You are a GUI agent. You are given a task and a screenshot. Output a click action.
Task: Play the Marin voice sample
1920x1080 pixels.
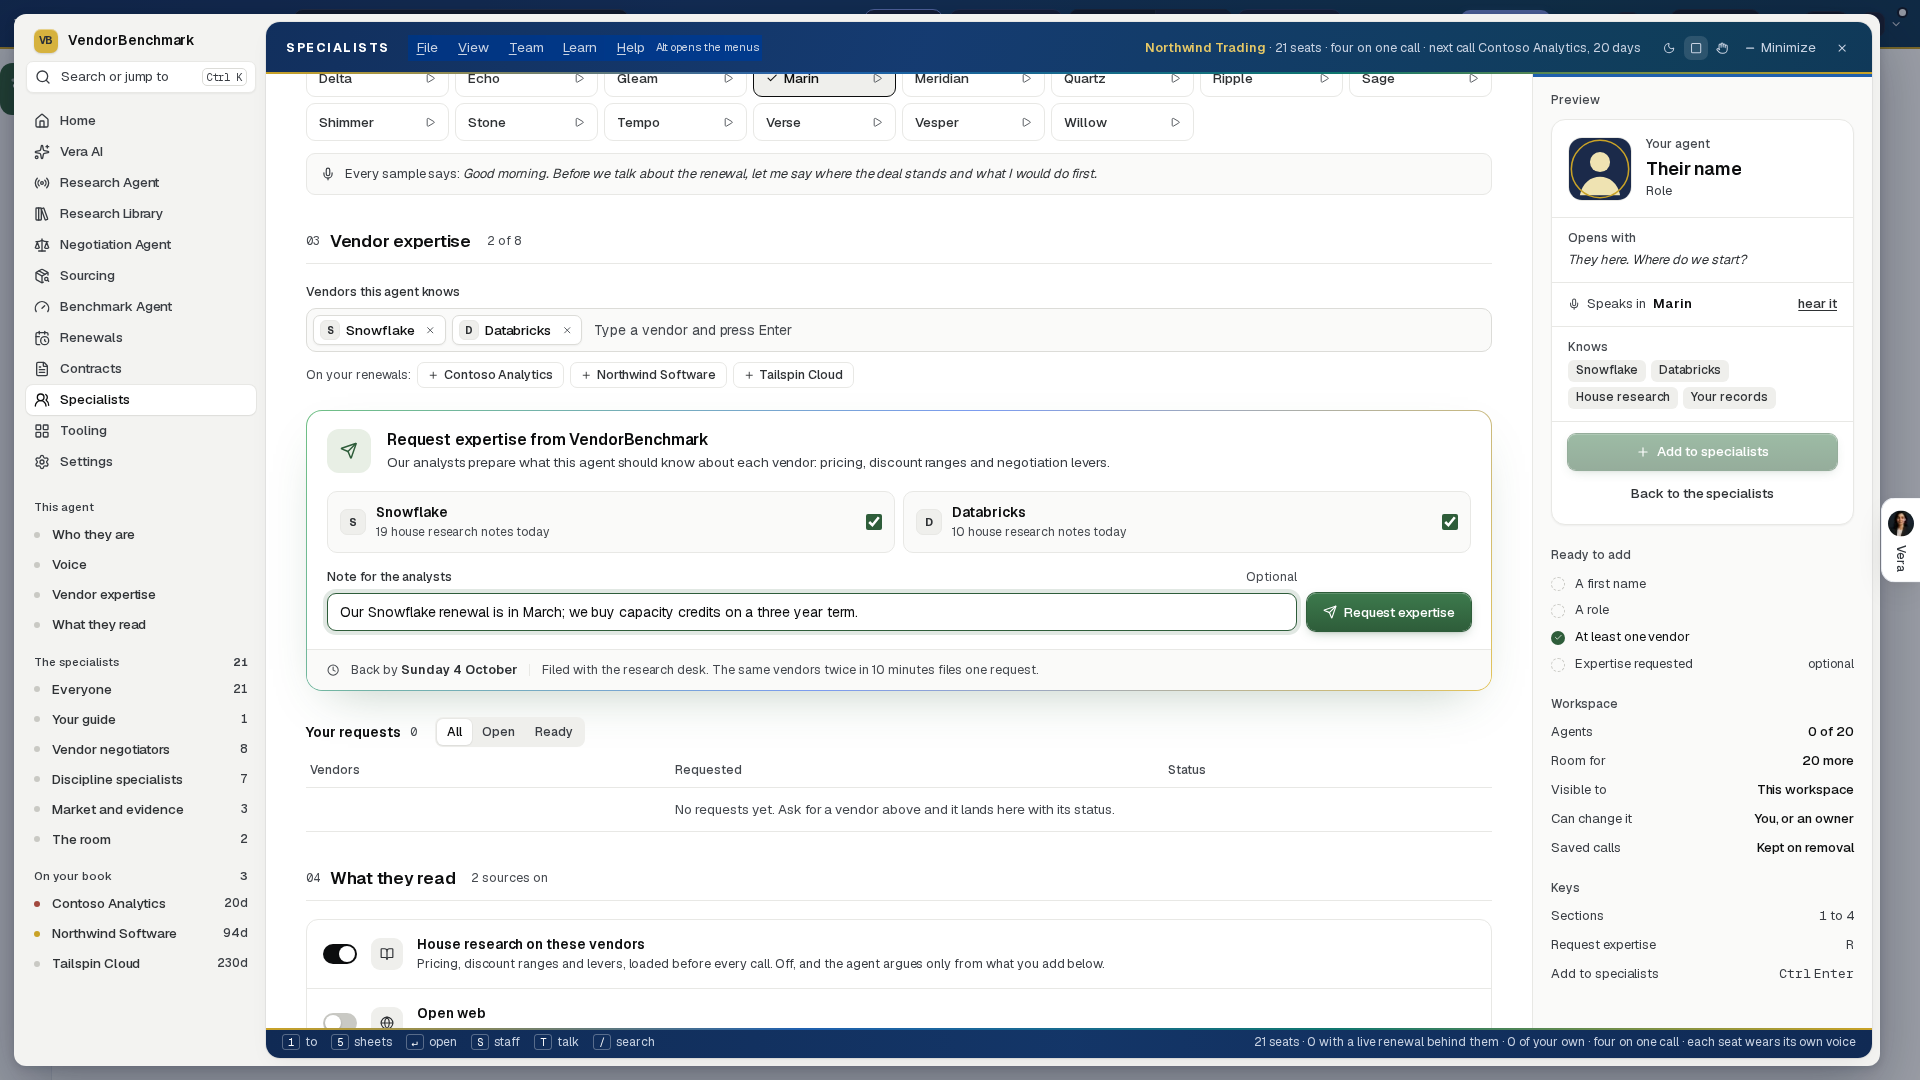(877, 79)
